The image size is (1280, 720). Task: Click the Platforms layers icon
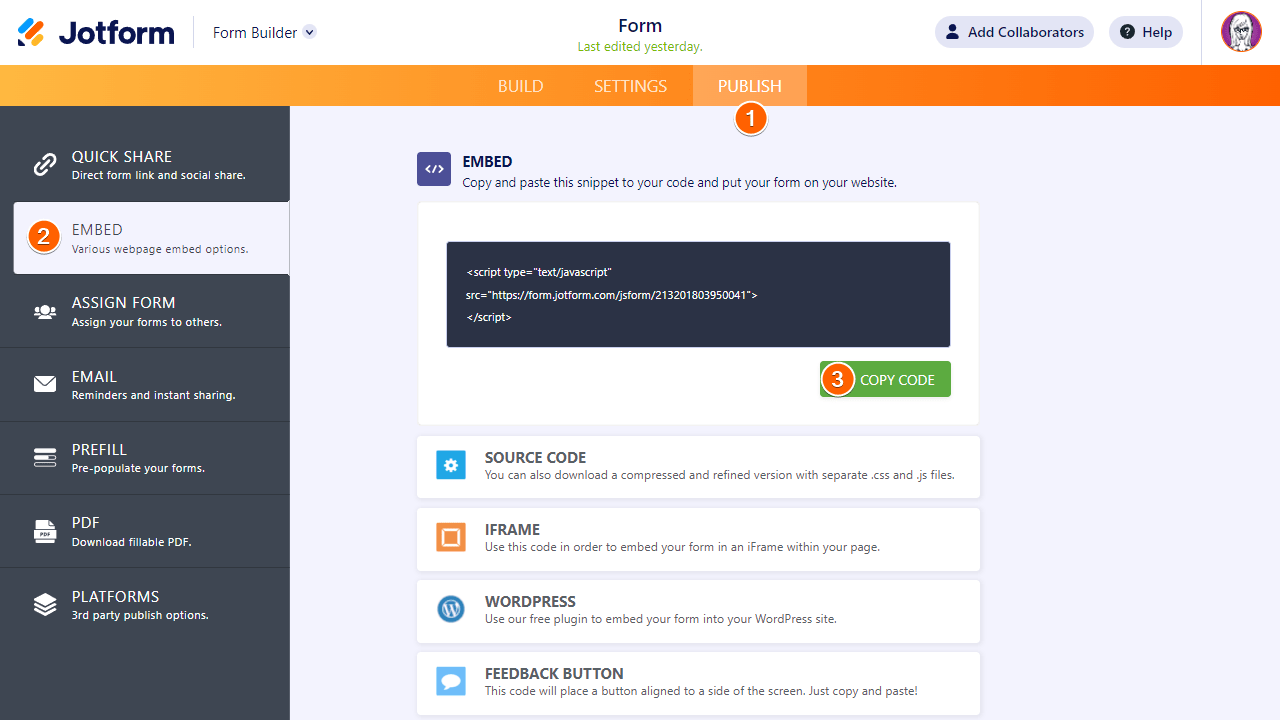pyautogui.click(x=45, y=604)
